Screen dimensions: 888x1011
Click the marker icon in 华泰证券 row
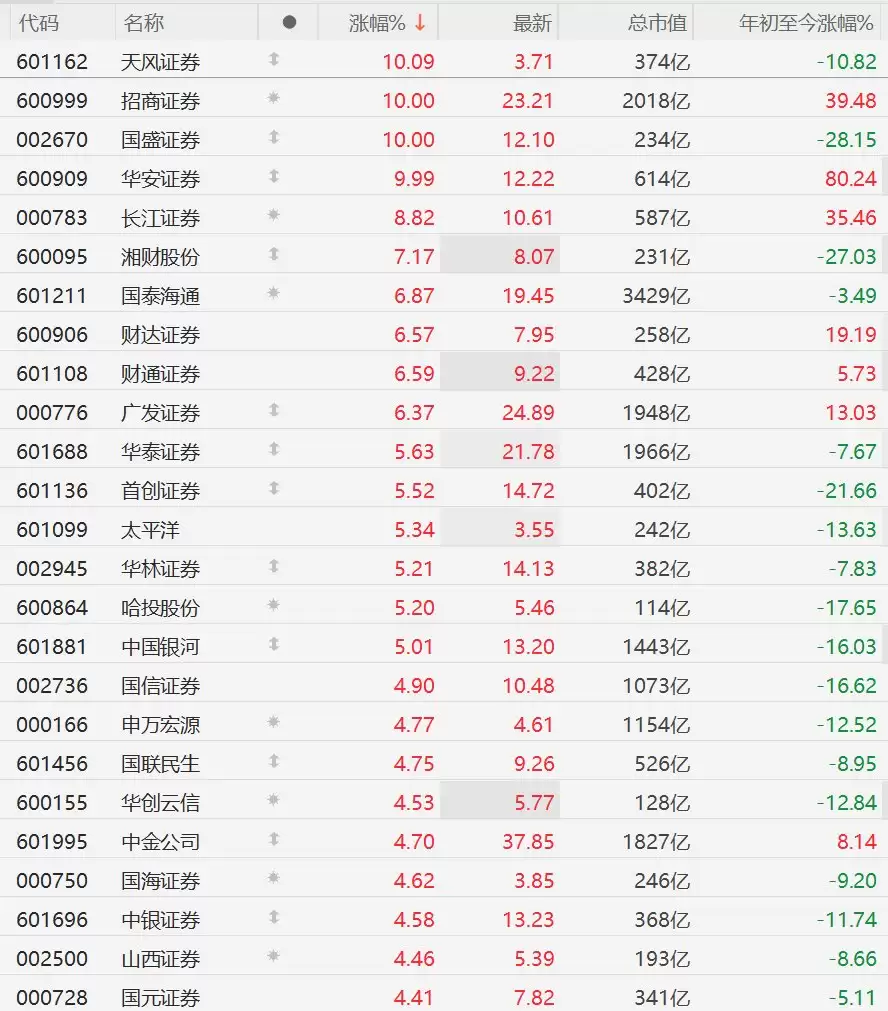274,449
